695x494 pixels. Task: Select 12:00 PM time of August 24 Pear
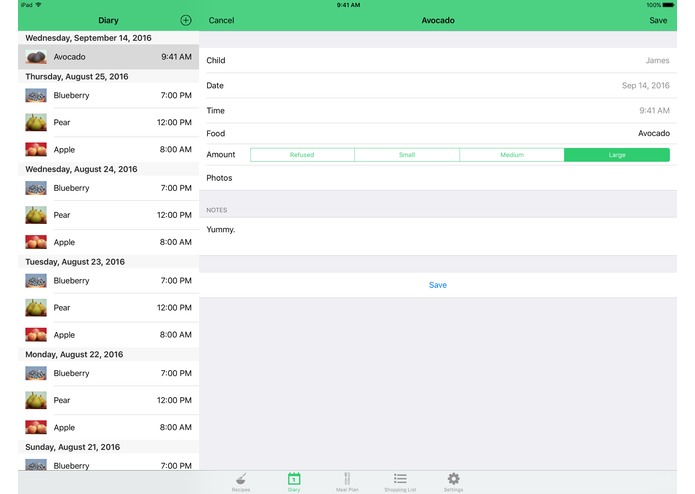pyautogui.click(x=174, y=215)
